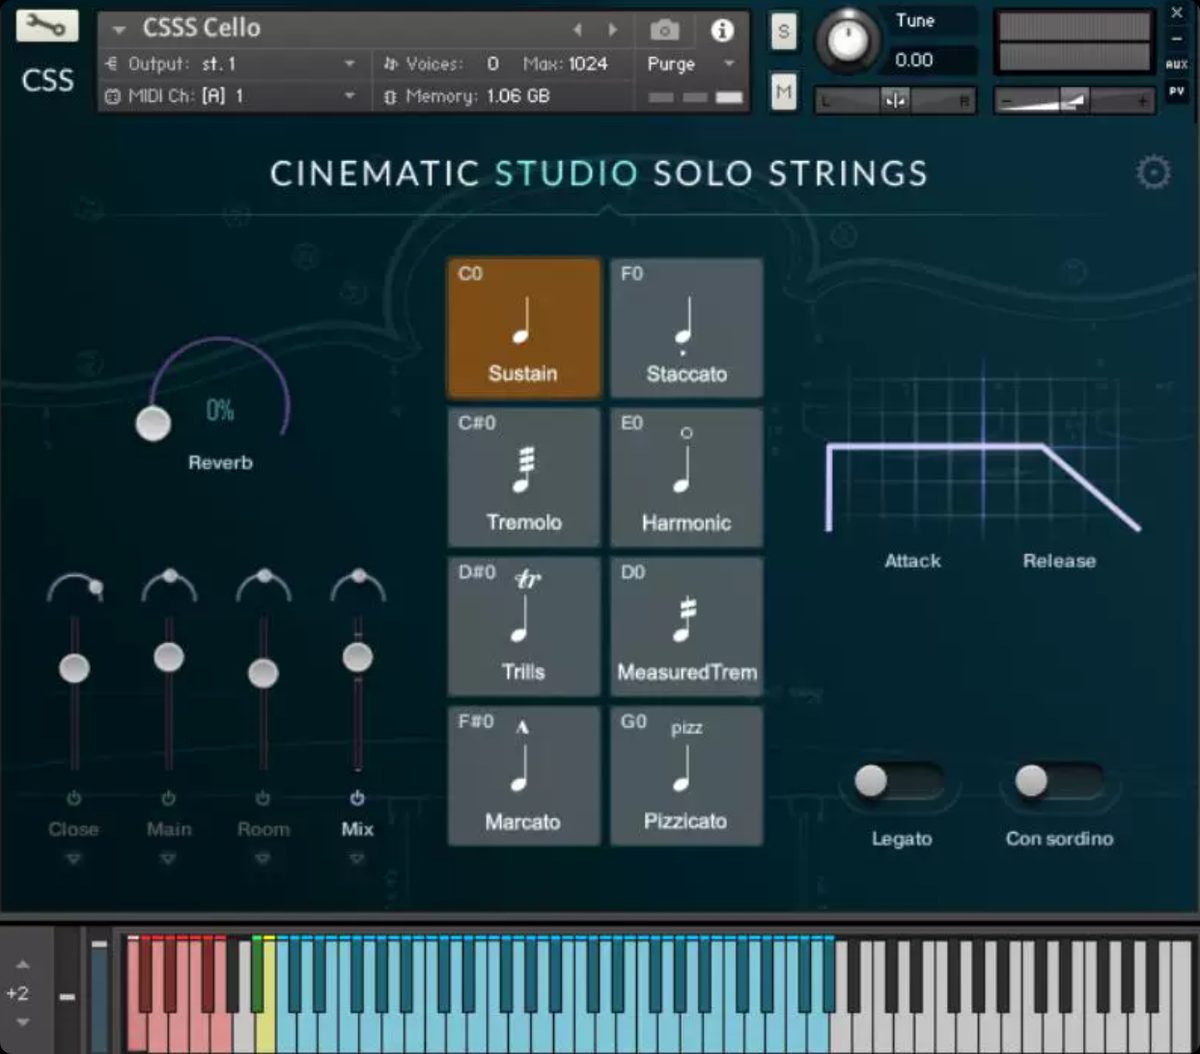
Task: Expand Room mic options triangle
Action: click(262, 859)
